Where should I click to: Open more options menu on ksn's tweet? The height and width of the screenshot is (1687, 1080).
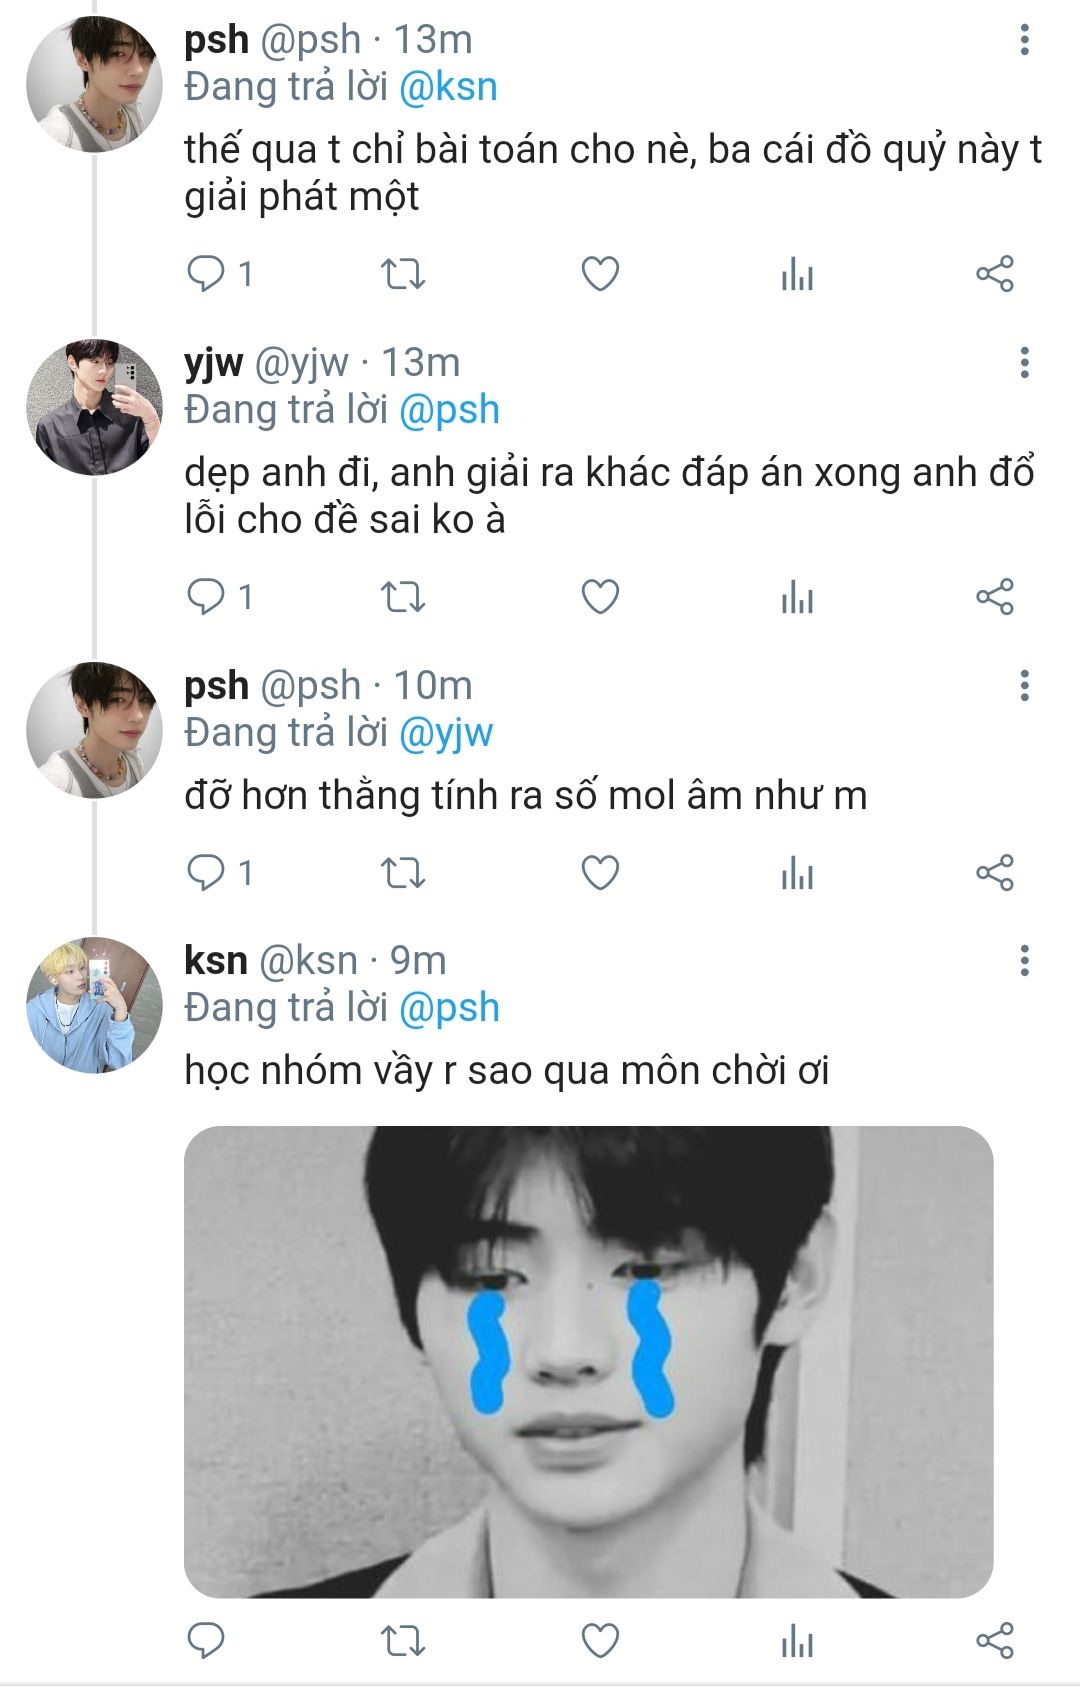coord(1024,961)
